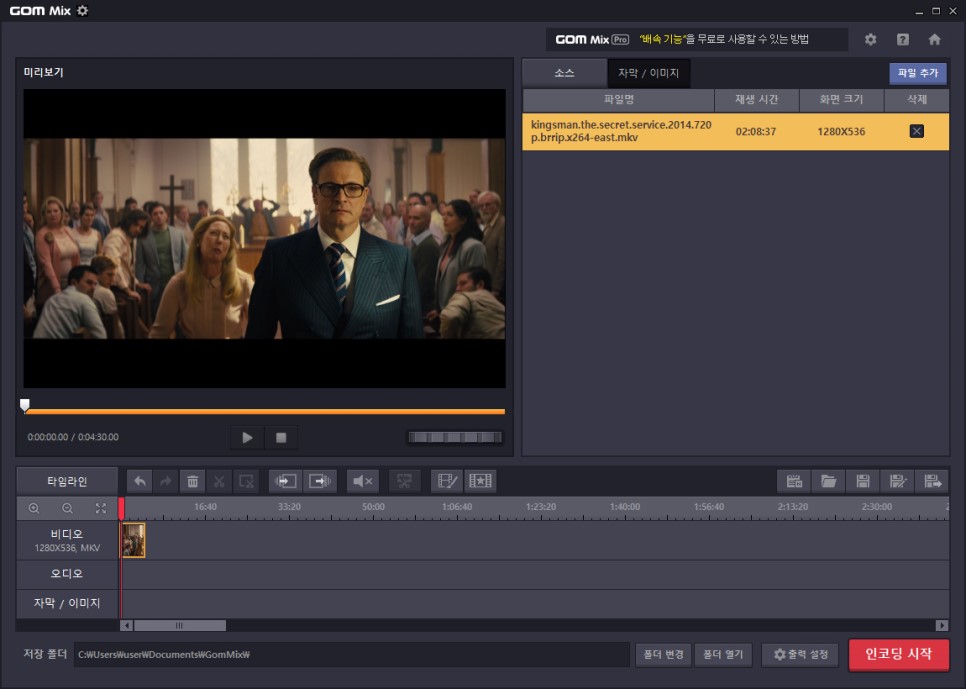Zoom out on the timeline
966x689 pixels.
[67, 508]
